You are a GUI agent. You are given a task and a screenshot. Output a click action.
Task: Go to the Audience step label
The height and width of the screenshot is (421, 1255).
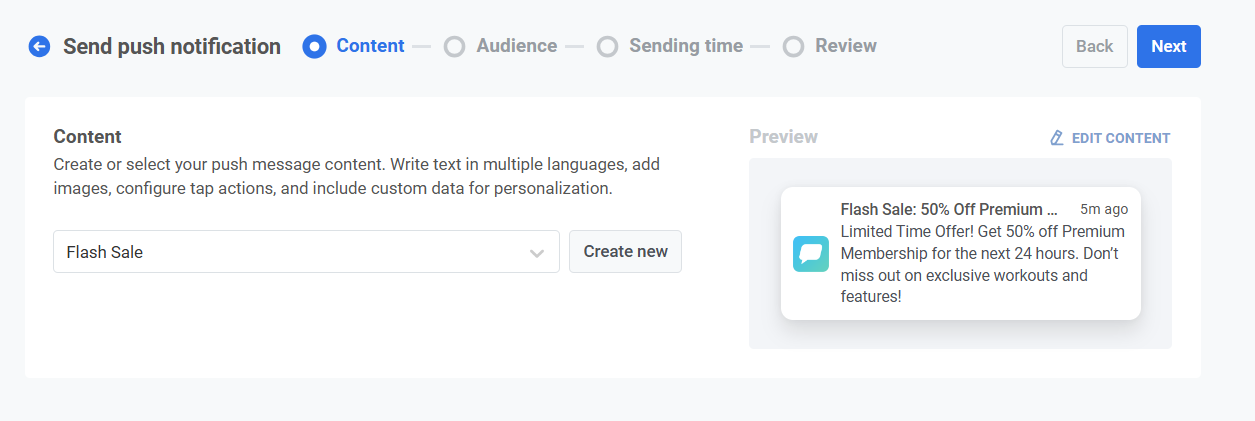[x=516, y=46]
